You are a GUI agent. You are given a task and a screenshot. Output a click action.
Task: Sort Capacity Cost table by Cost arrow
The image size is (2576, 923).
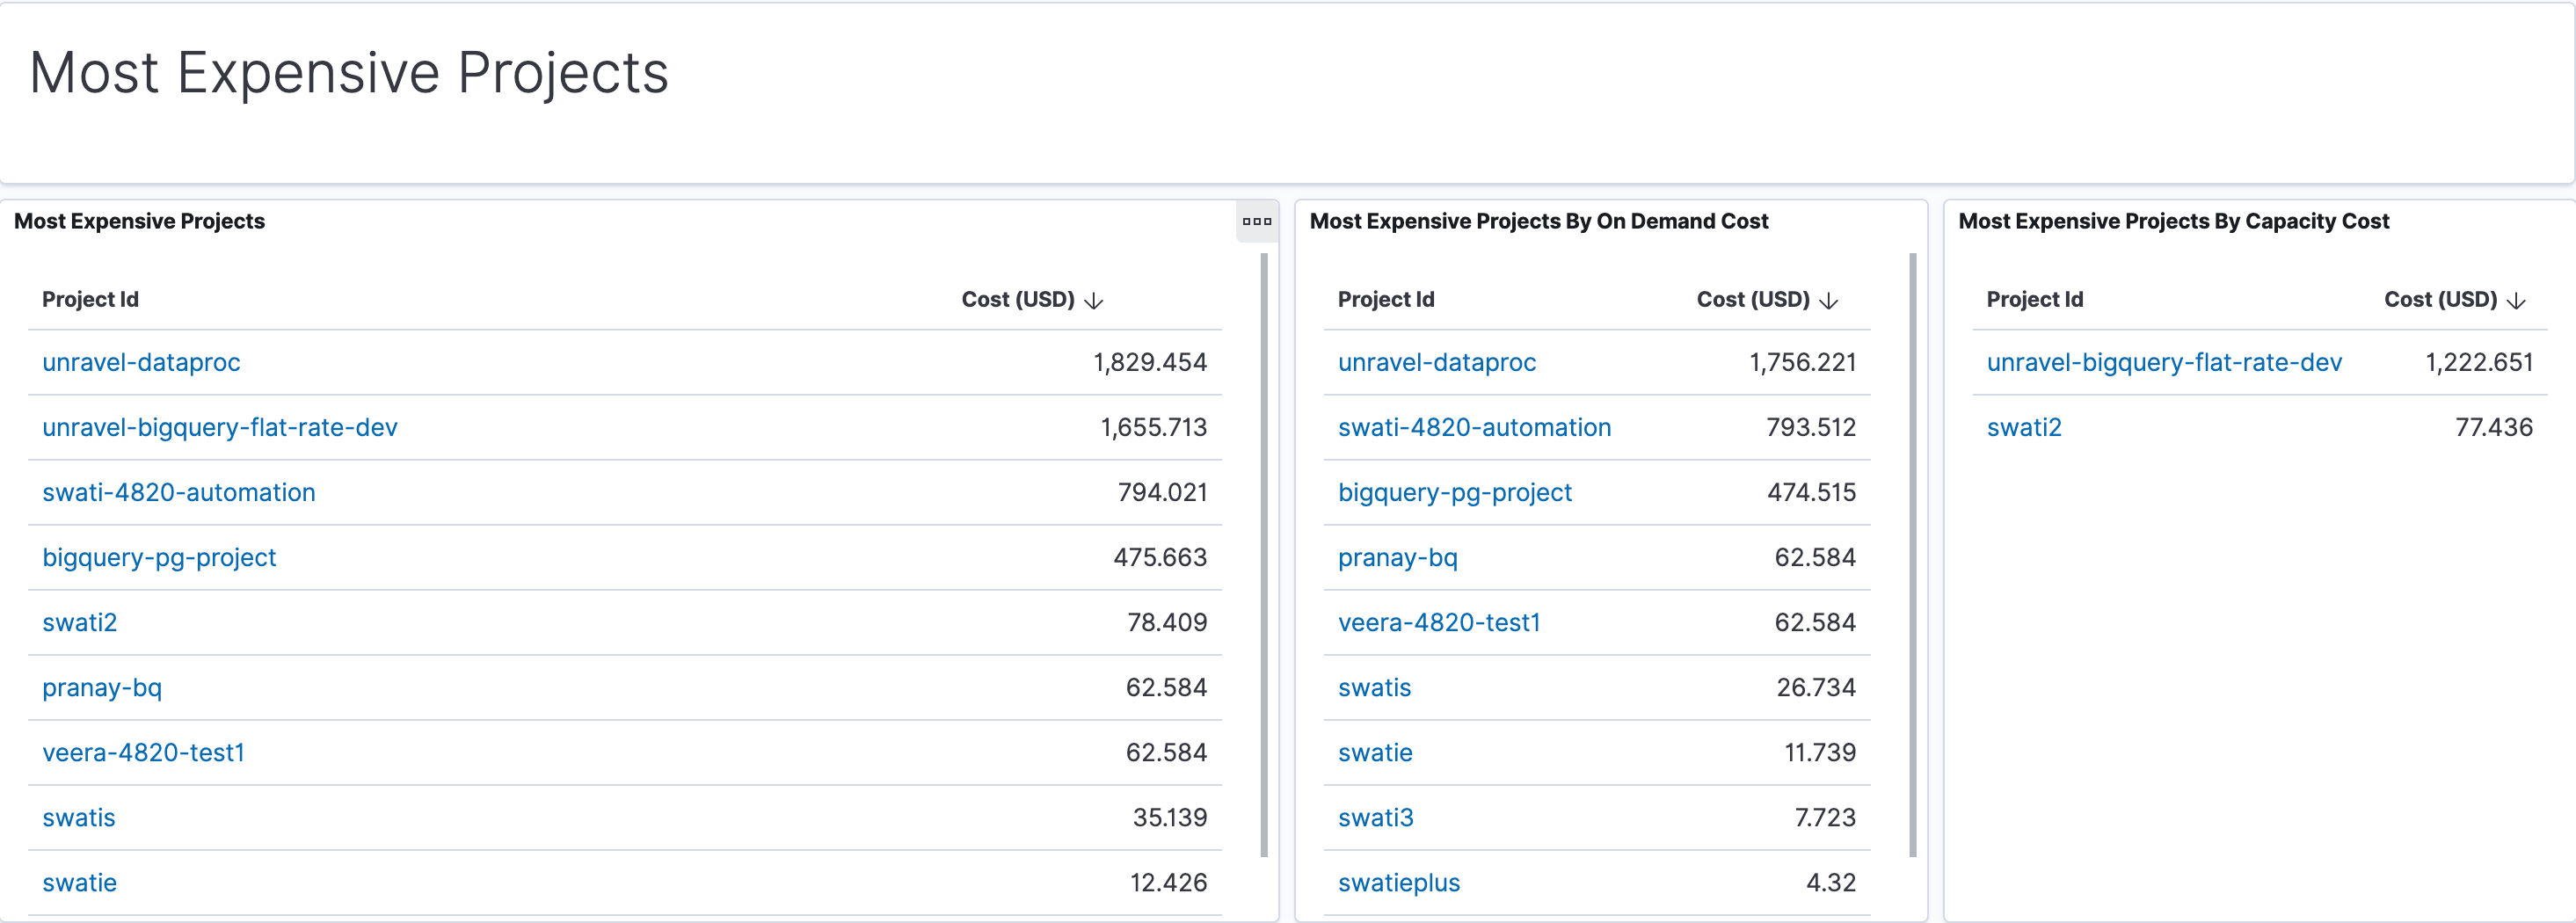pos(2517,300)
